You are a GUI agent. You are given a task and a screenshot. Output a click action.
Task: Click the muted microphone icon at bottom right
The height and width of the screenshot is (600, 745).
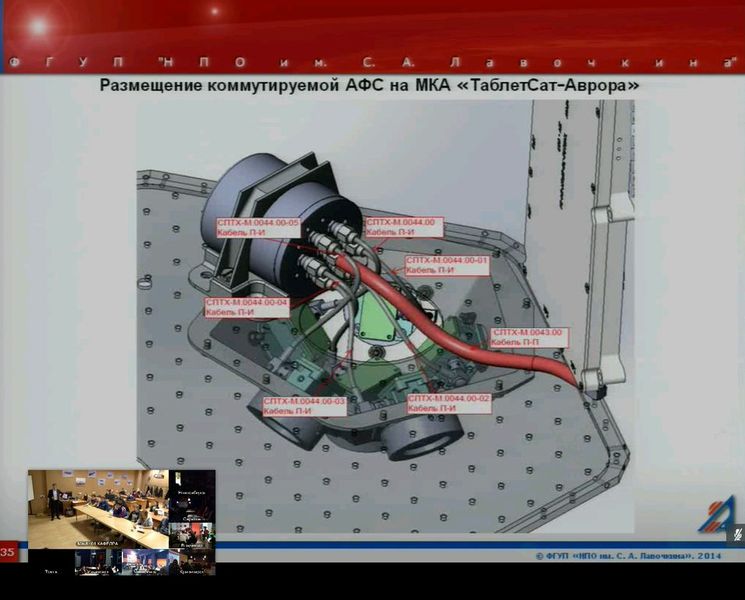coord(737,535)
